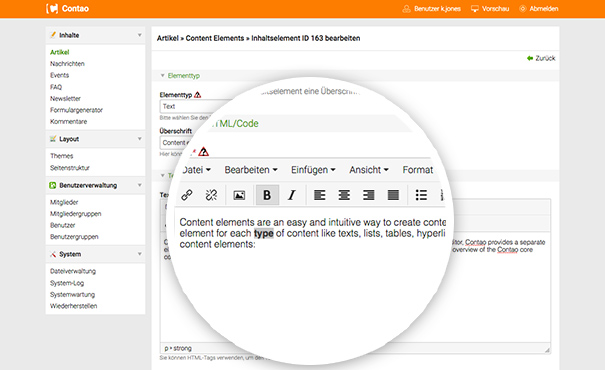Click the Elementtyp help warning icon
This screenshot has width=605, height=370.
198,95
